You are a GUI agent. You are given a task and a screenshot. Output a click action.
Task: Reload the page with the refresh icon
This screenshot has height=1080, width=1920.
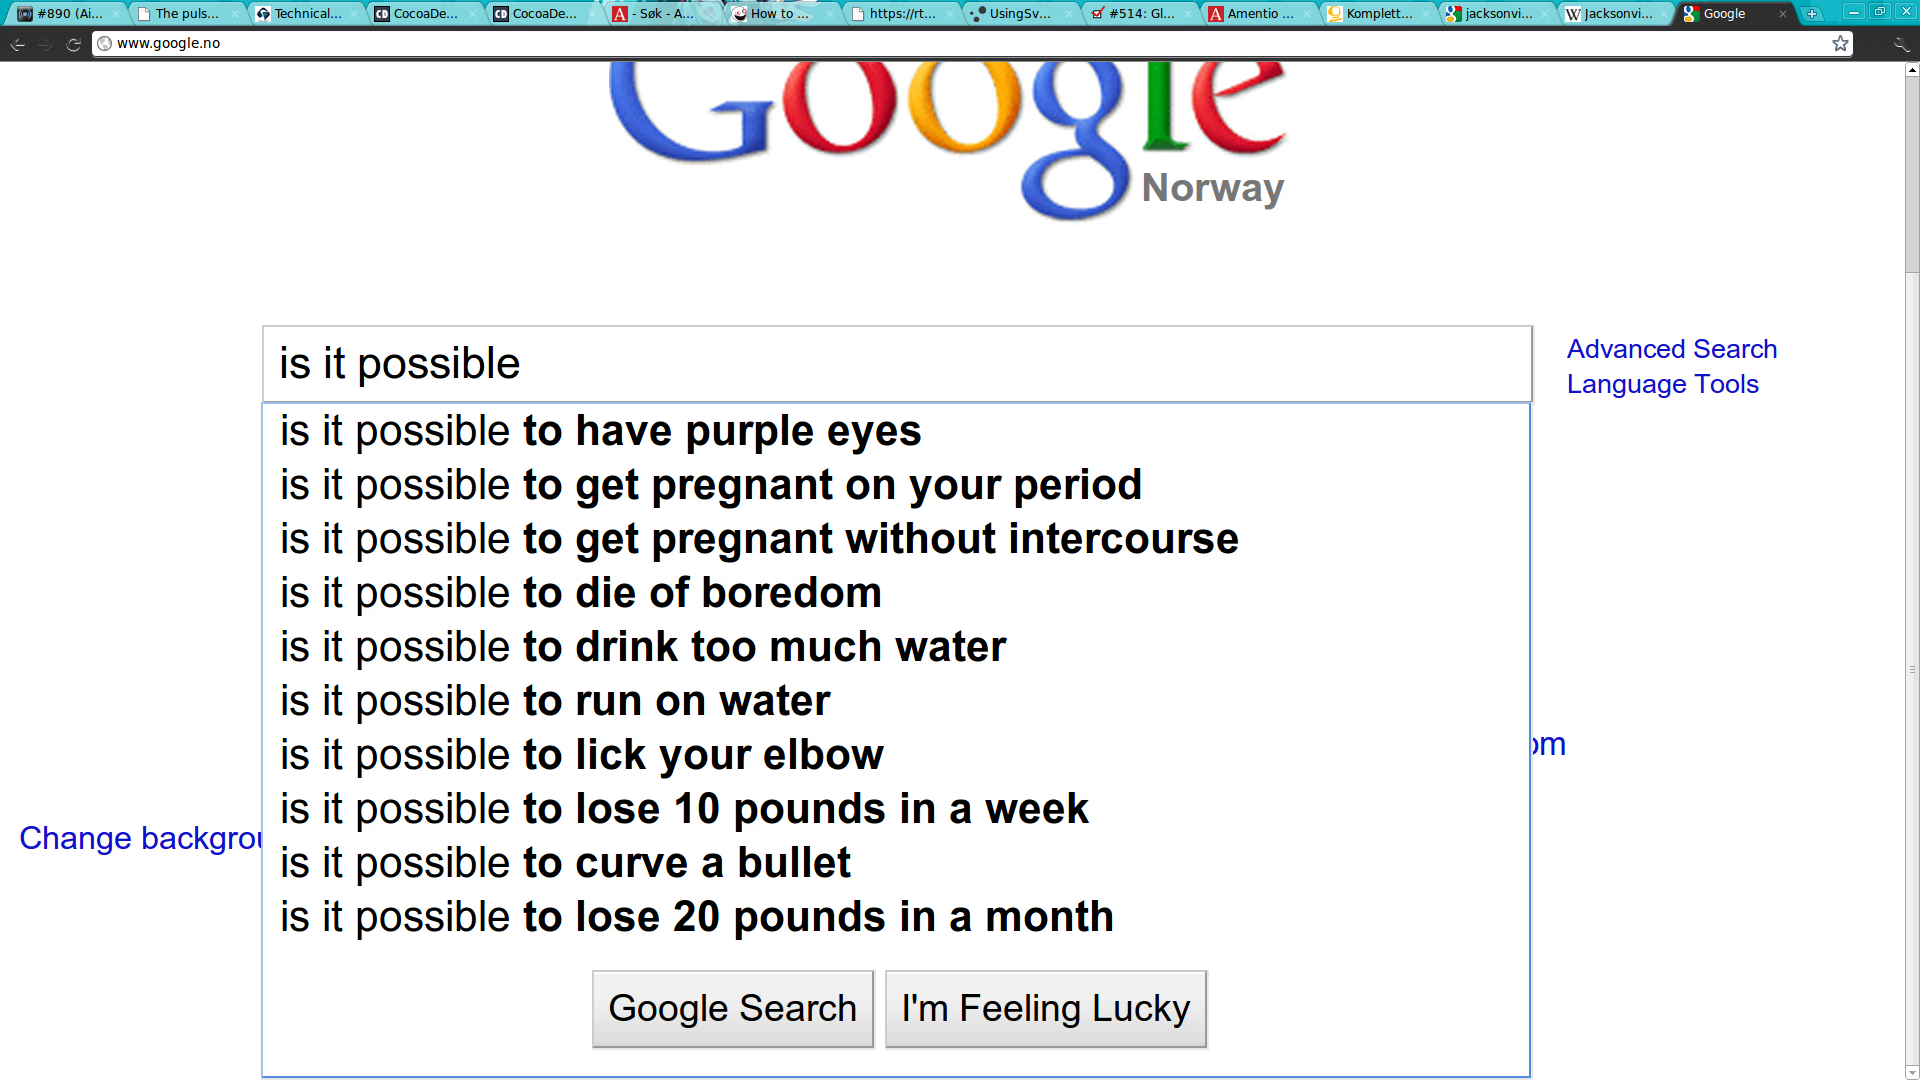[73, 44]
